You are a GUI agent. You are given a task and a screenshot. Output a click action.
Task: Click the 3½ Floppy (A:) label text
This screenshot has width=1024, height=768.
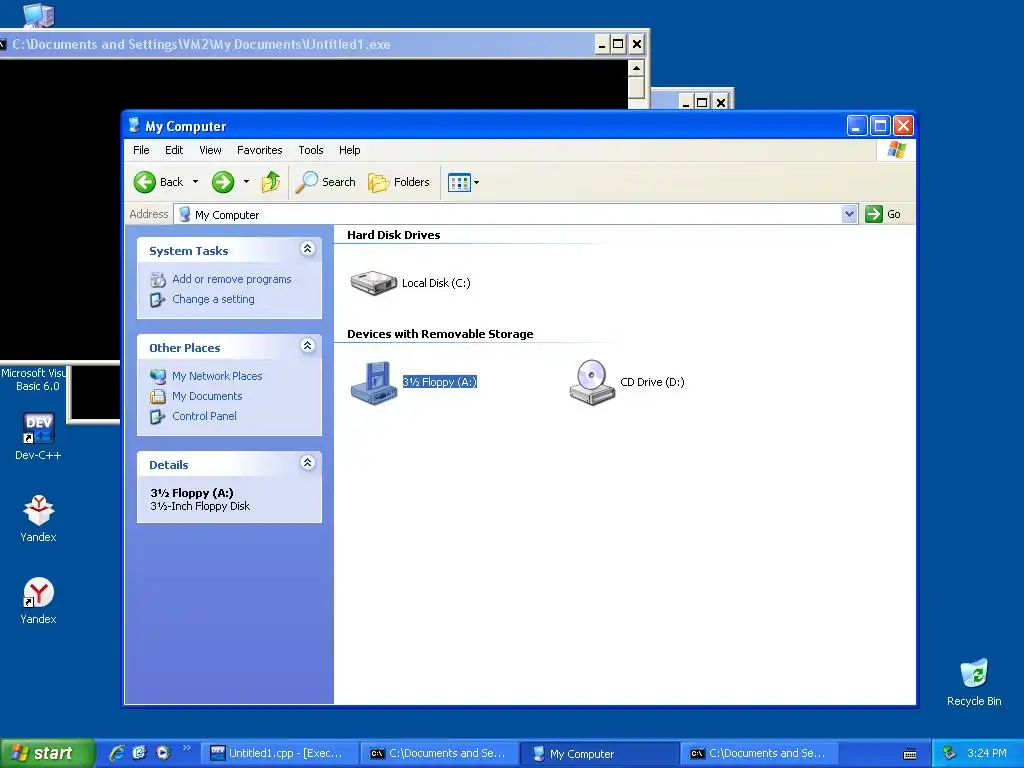[x=440, y=382]
